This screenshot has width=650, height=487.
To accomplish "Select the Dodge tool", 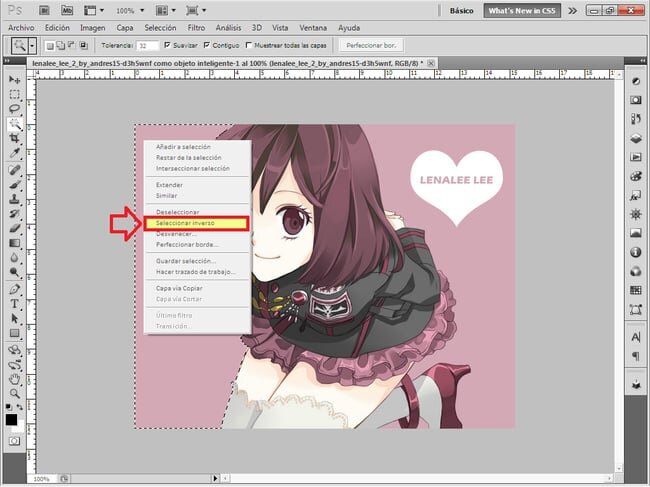I will tap(15, 272).
